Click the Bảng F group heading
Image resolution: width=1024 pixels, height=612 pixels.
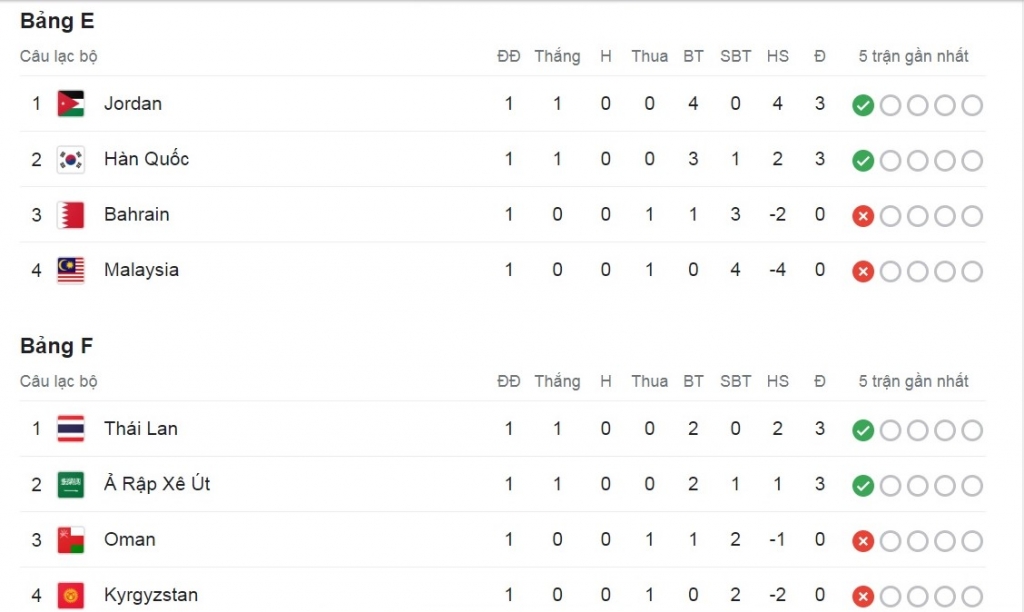(57, 346)
